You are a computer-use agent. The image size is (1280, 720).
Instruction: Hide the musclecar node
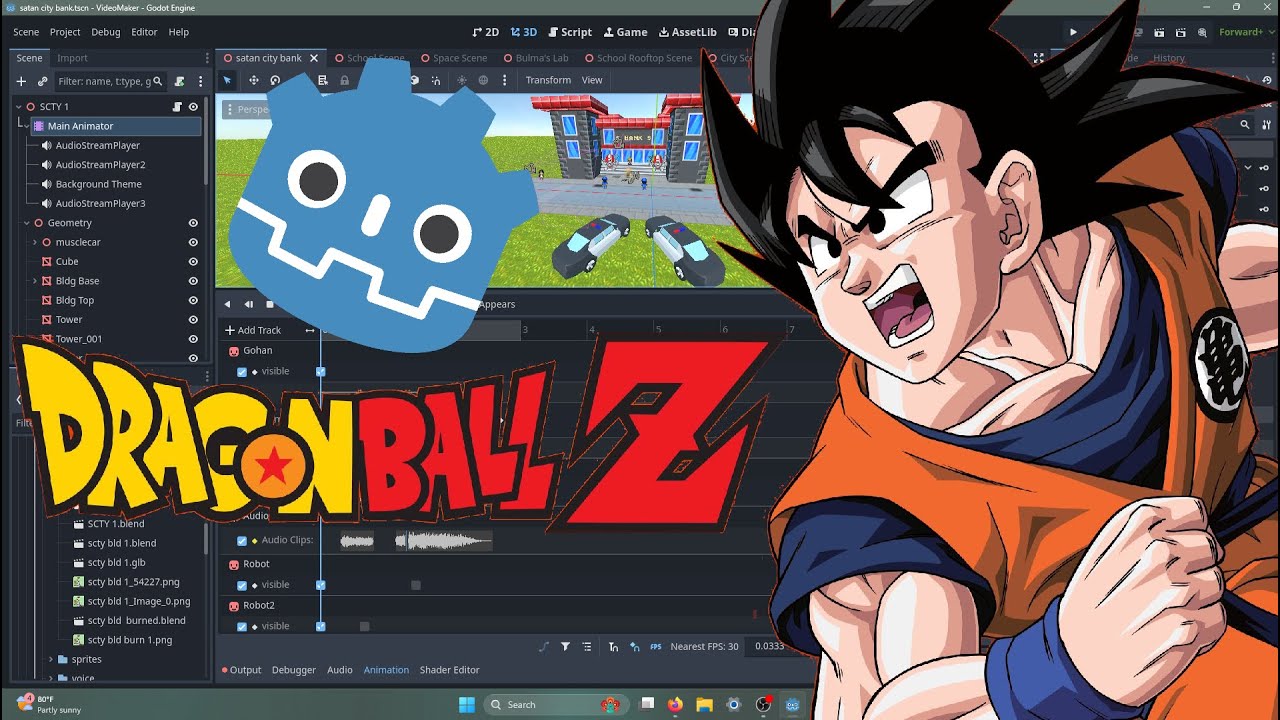193,242
